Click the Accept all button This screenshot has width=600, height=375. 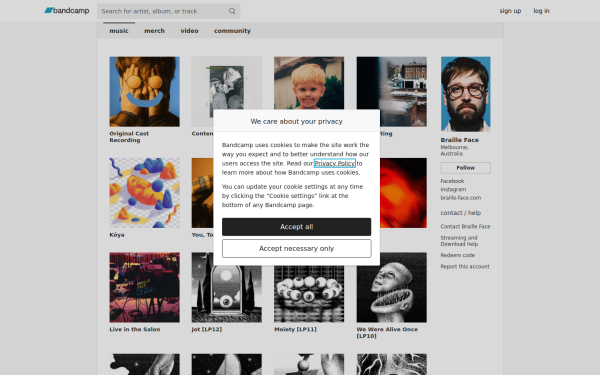click(x=297, y=227)
